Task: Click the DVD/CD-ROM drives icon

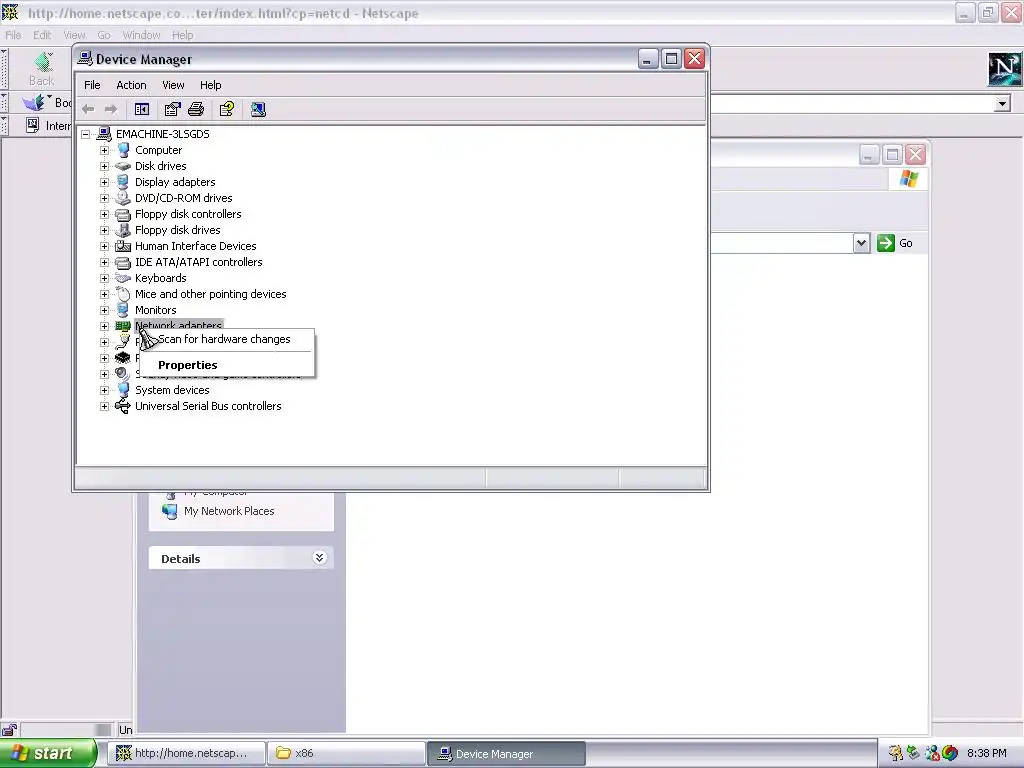Action: (123, 198)
